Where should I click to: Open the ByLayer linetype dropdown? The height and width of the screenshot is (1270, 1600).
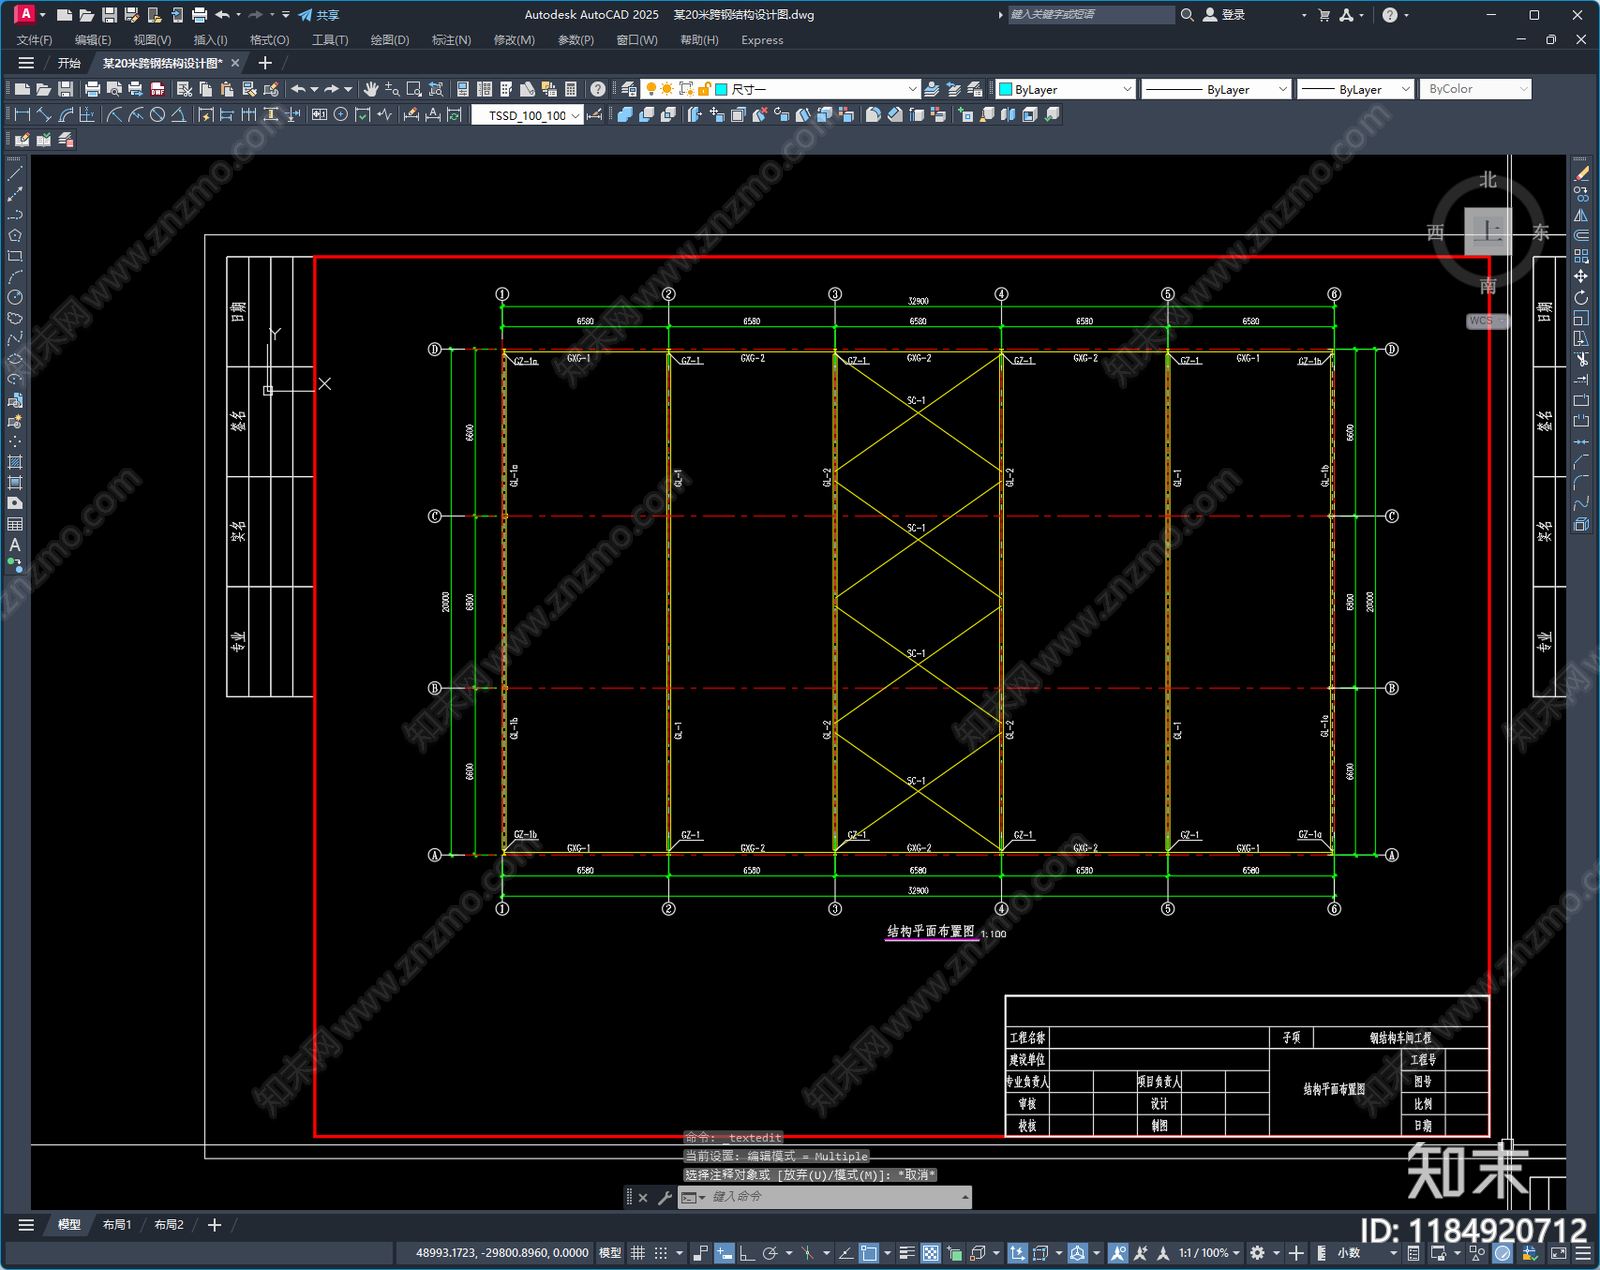[x=1216, y=89]
